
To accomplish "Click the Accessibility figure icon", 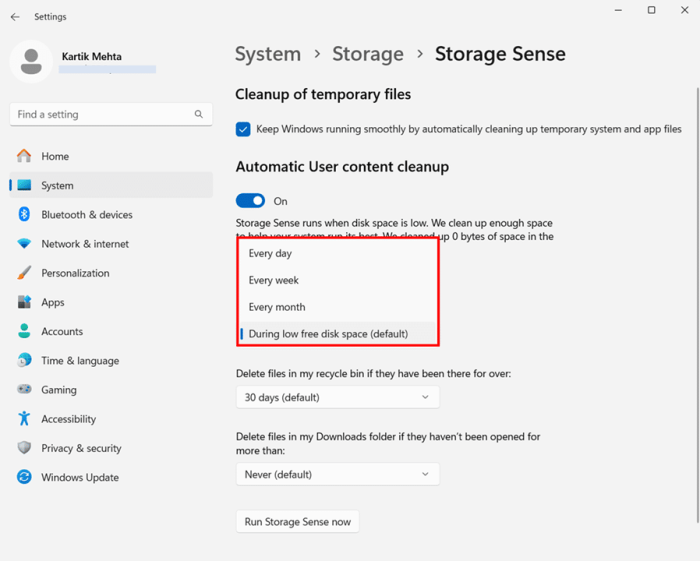I will click(24, 419).
